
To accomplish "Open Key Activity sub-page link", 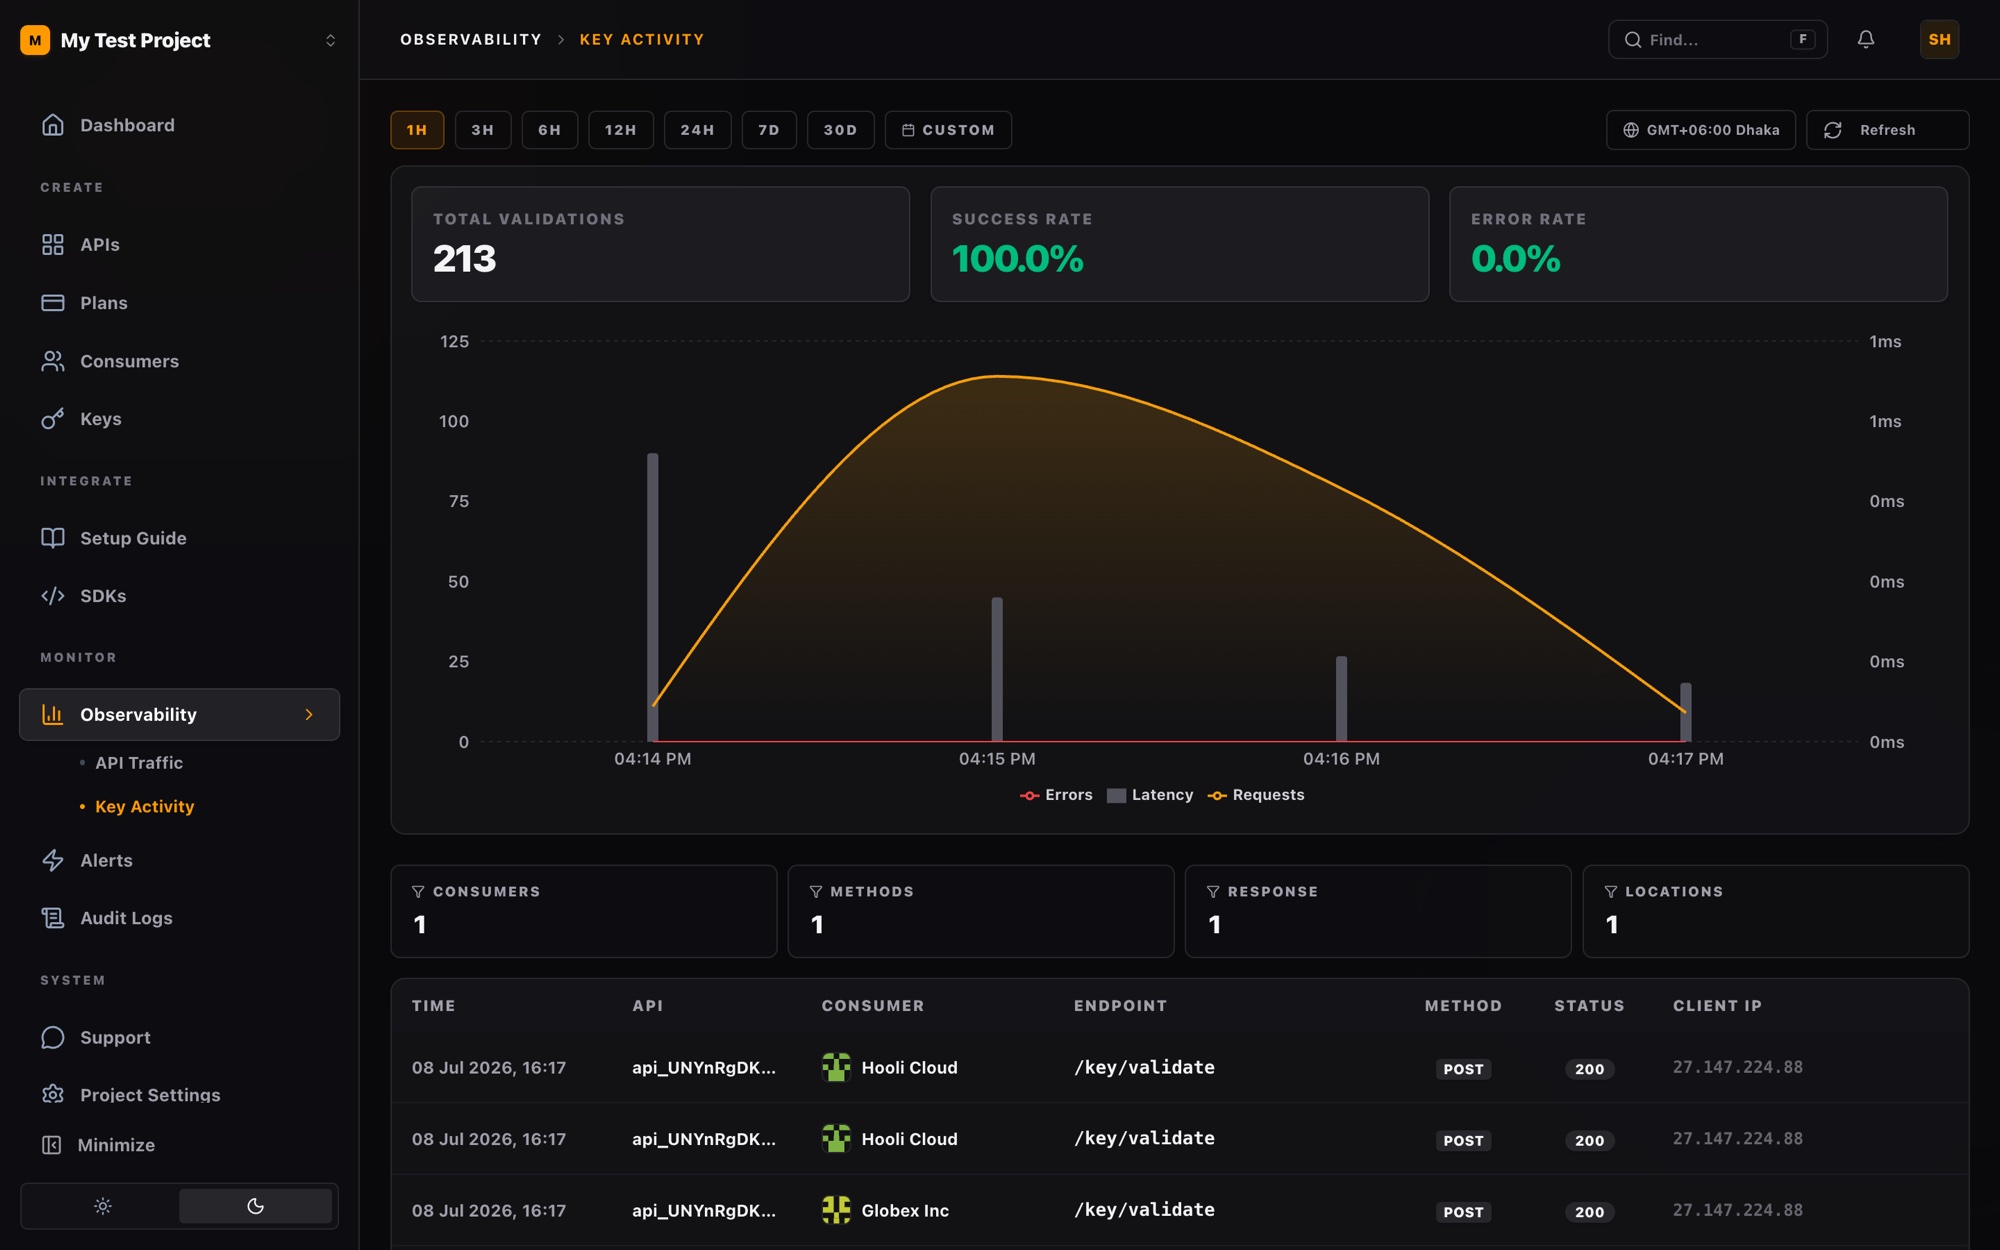I will 145,807.
